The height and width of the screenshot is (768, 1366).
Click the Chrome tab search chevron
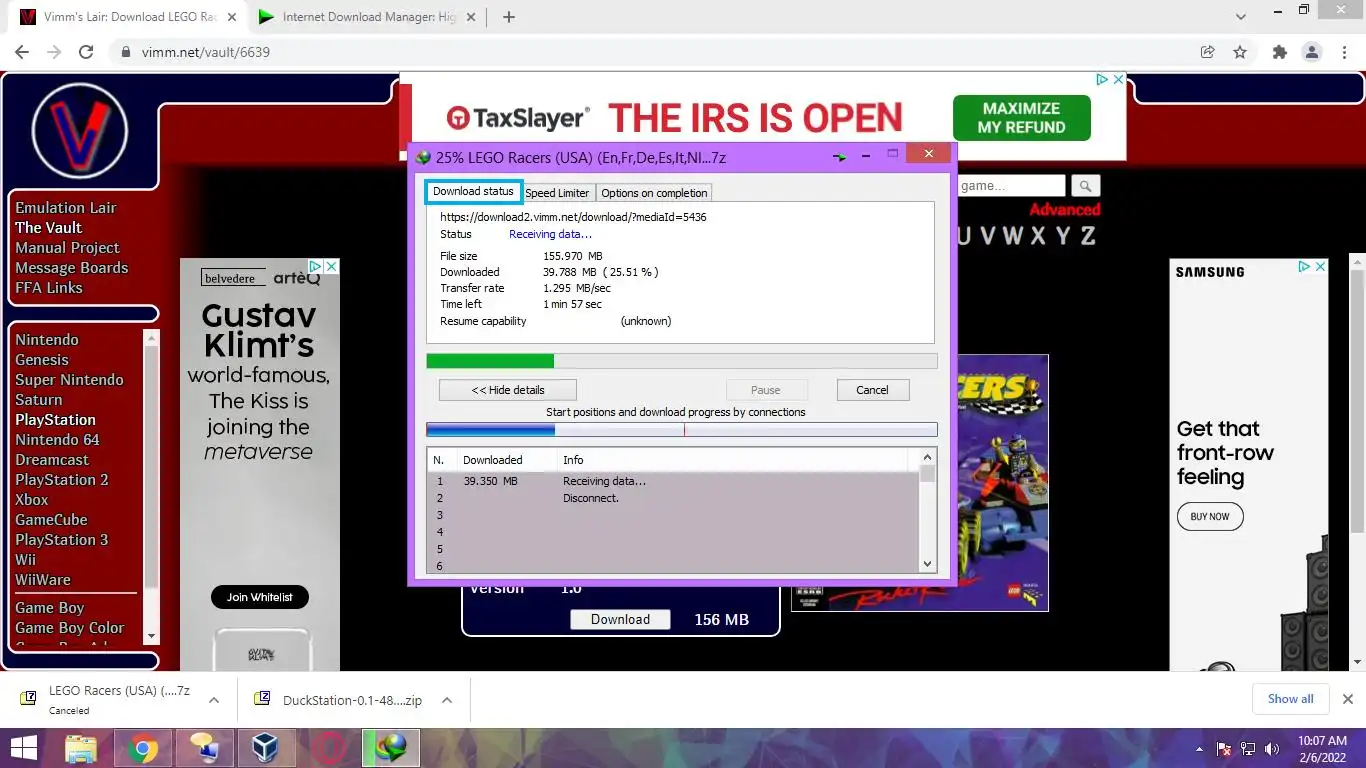[x=1241, y=17]
